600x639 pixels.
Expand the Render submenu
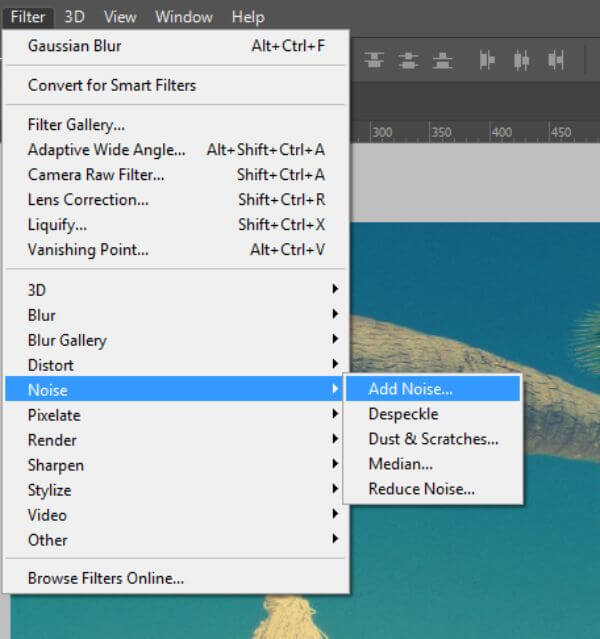coord(176,440)
